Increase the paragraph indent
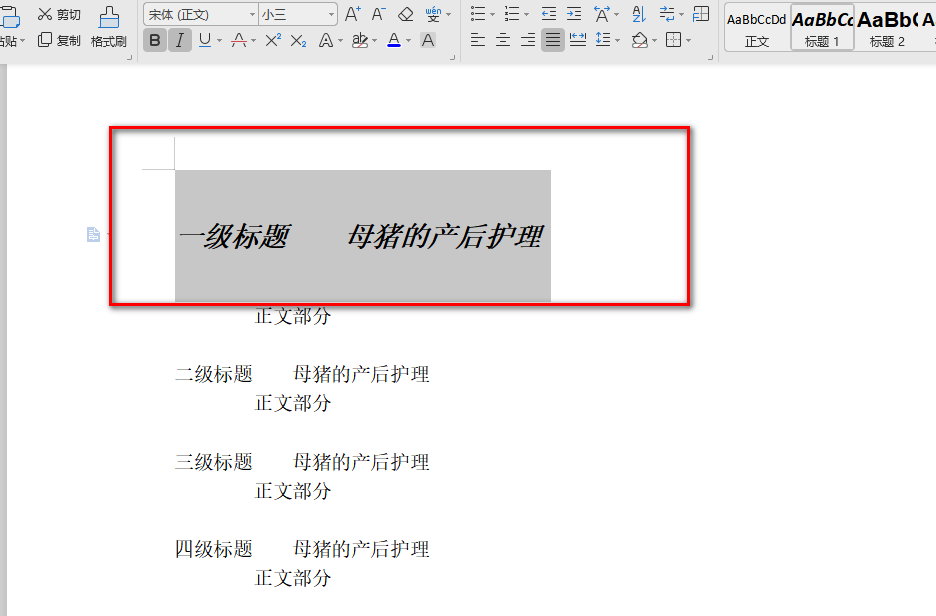Image resolution: width=936 pixels, height=616 pixels. click(x=574, y=14)
